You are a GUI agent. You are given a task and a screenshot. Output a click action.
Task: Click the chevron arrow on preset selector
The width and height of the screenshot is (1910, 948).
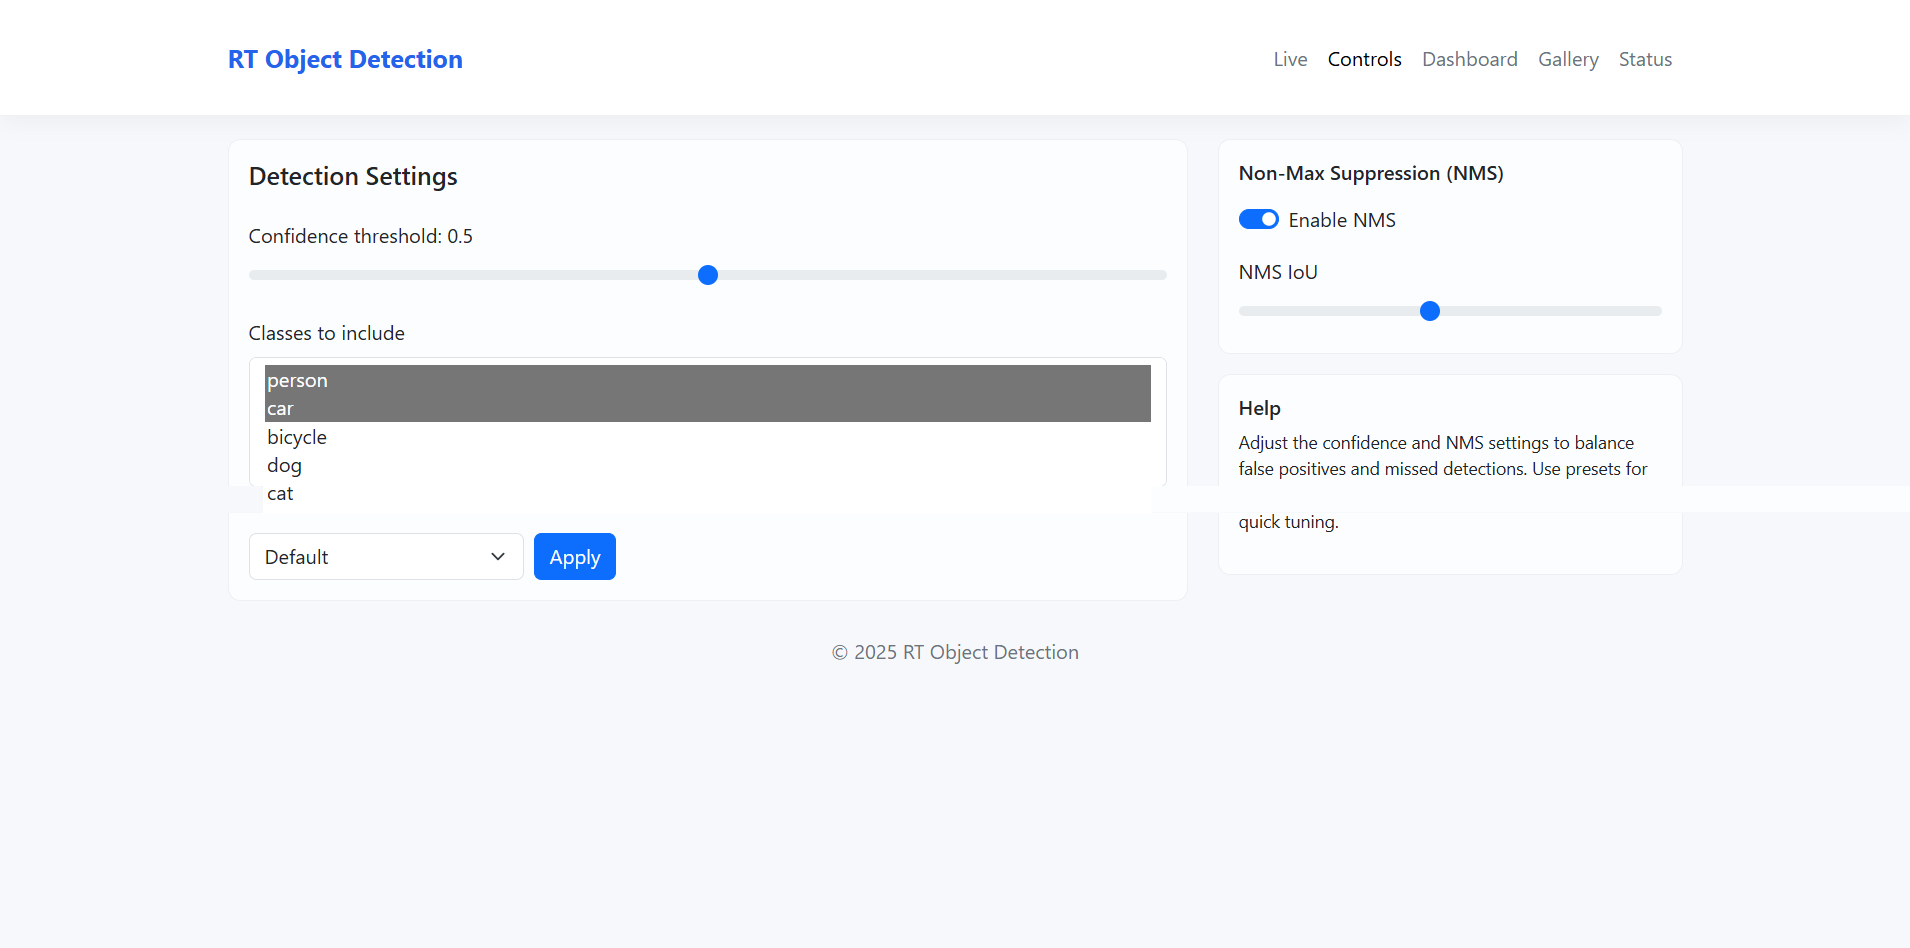[498, 557]
